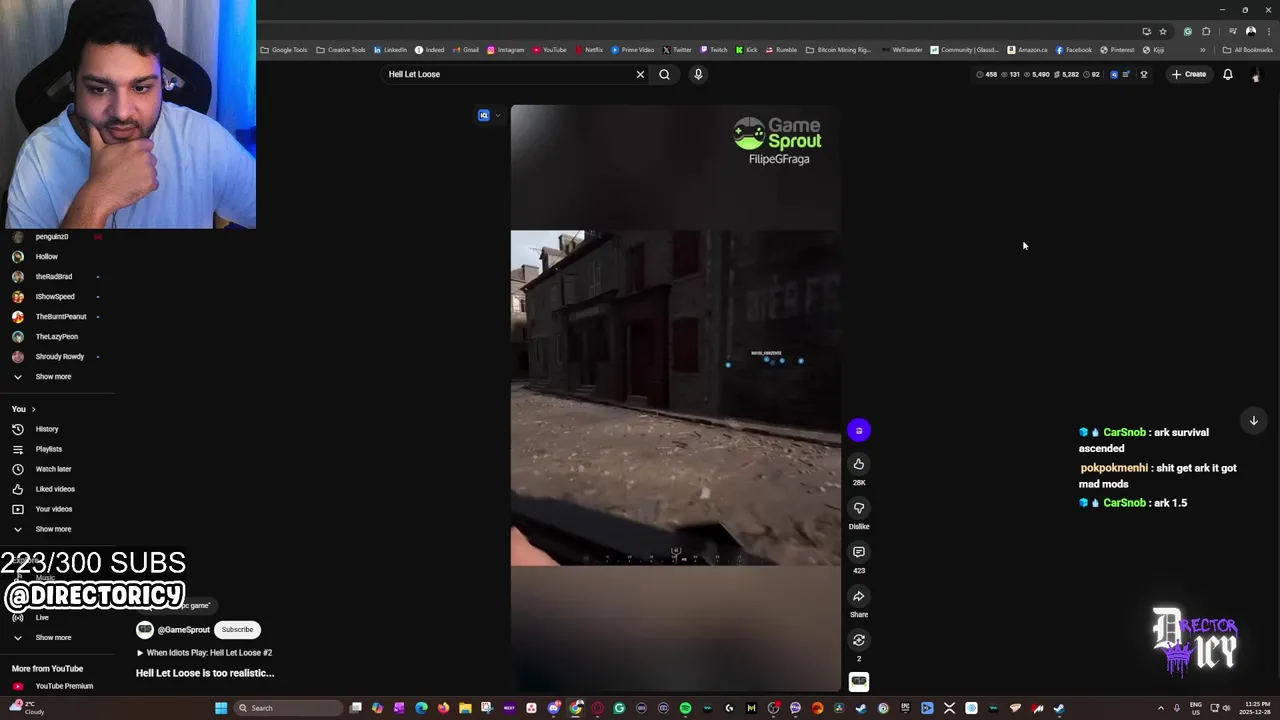Subscribe to GameSprout channel
1280x720 pixels.
point(237,630)
